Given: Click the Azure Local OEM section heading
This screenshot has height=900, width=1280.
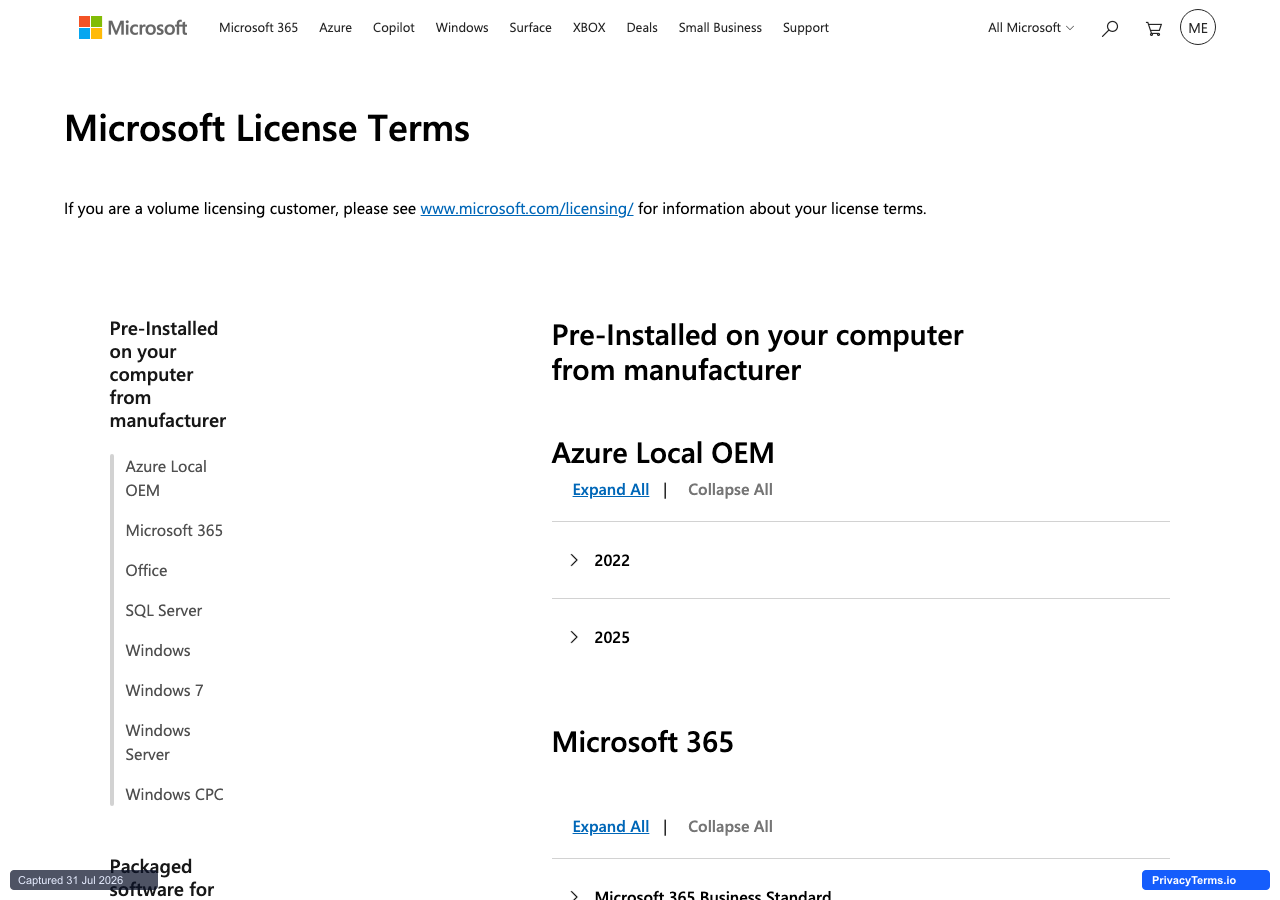Looking at the screenshot, I should tap(663, 453).
